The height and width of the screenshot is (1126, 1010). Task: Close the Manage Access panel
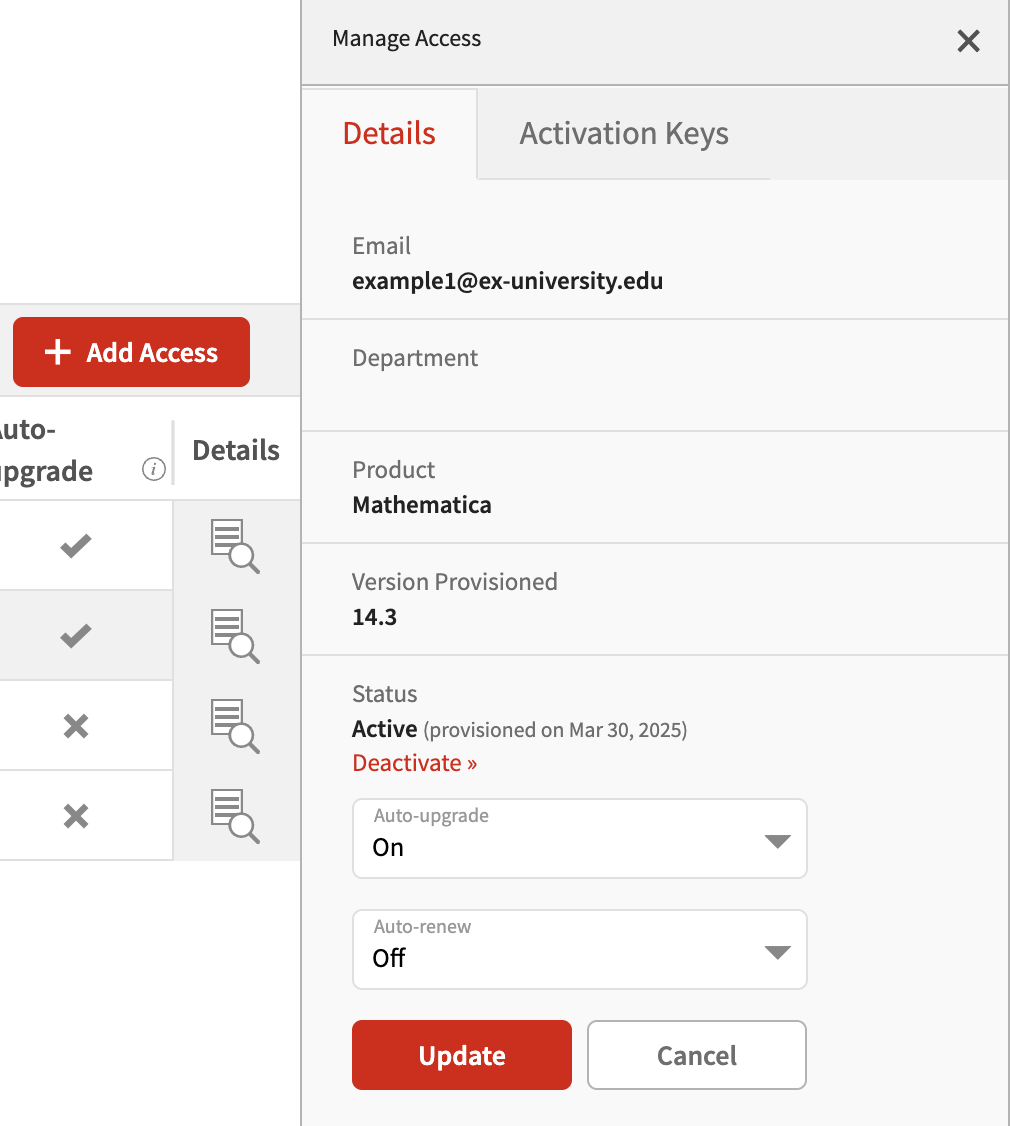(x=968, y=41)
